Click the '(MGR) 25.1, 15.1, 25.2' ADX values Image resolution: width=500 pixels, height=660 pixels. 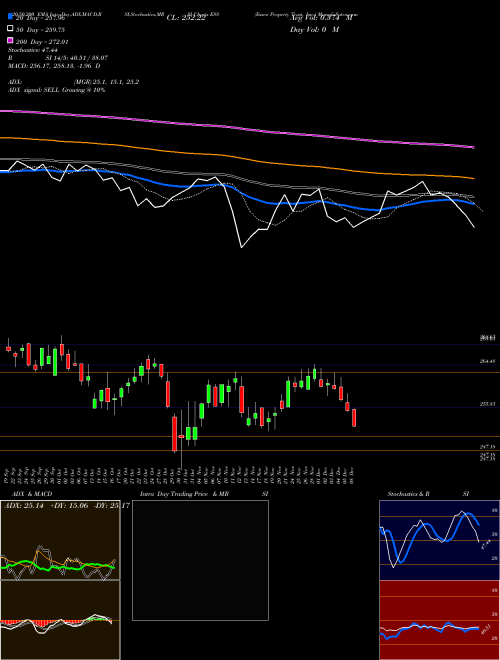pyautogui.click(x=106, y=82)
